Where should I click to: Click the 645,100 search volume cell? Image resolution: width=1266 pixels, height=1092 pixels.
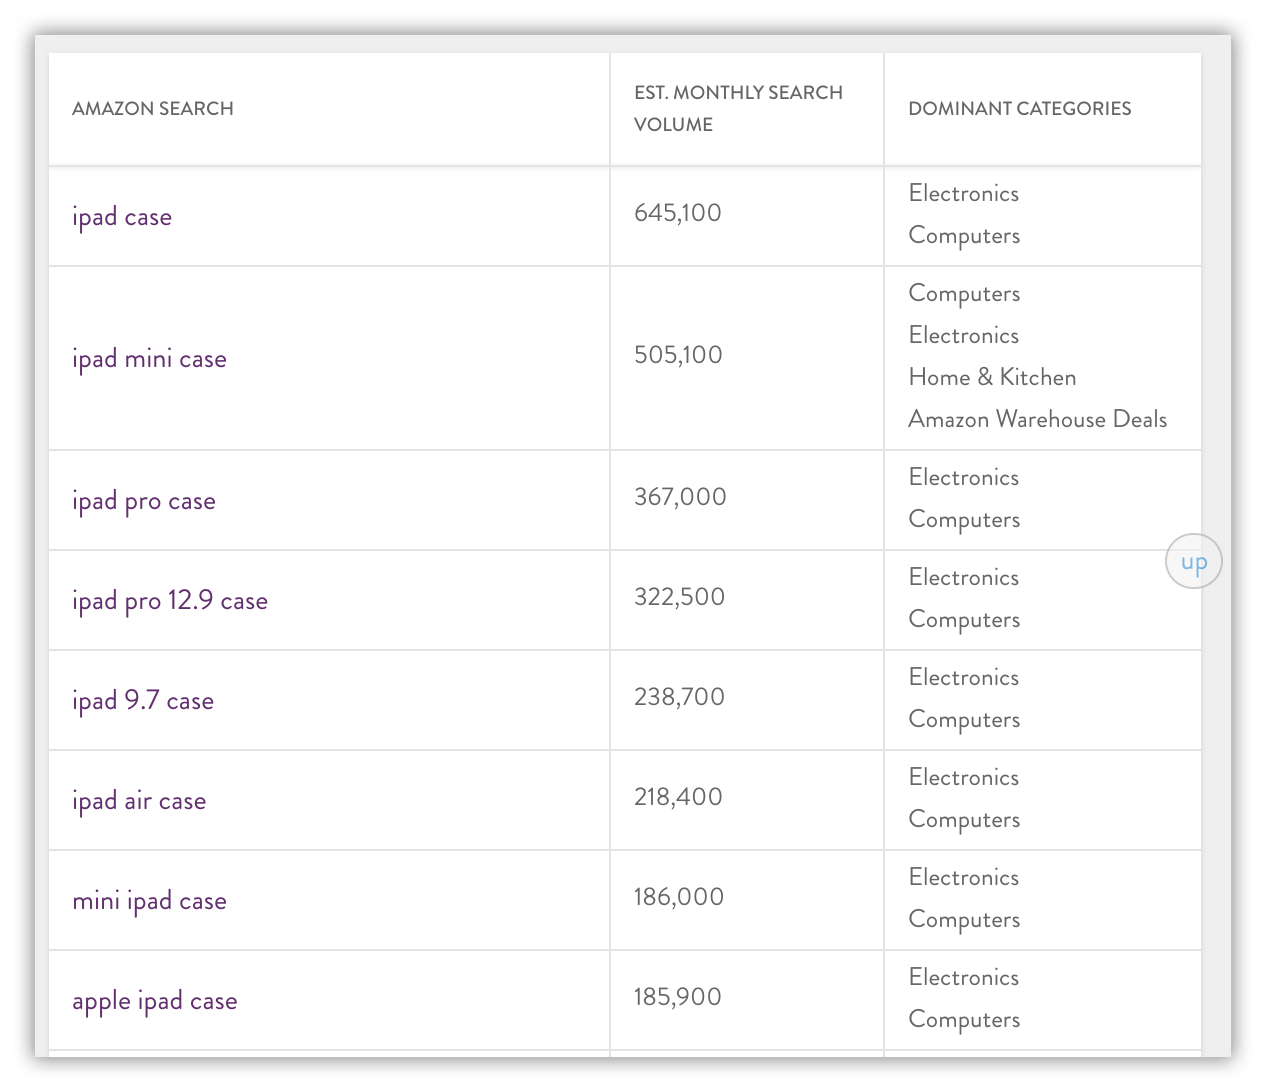point(678,213)
